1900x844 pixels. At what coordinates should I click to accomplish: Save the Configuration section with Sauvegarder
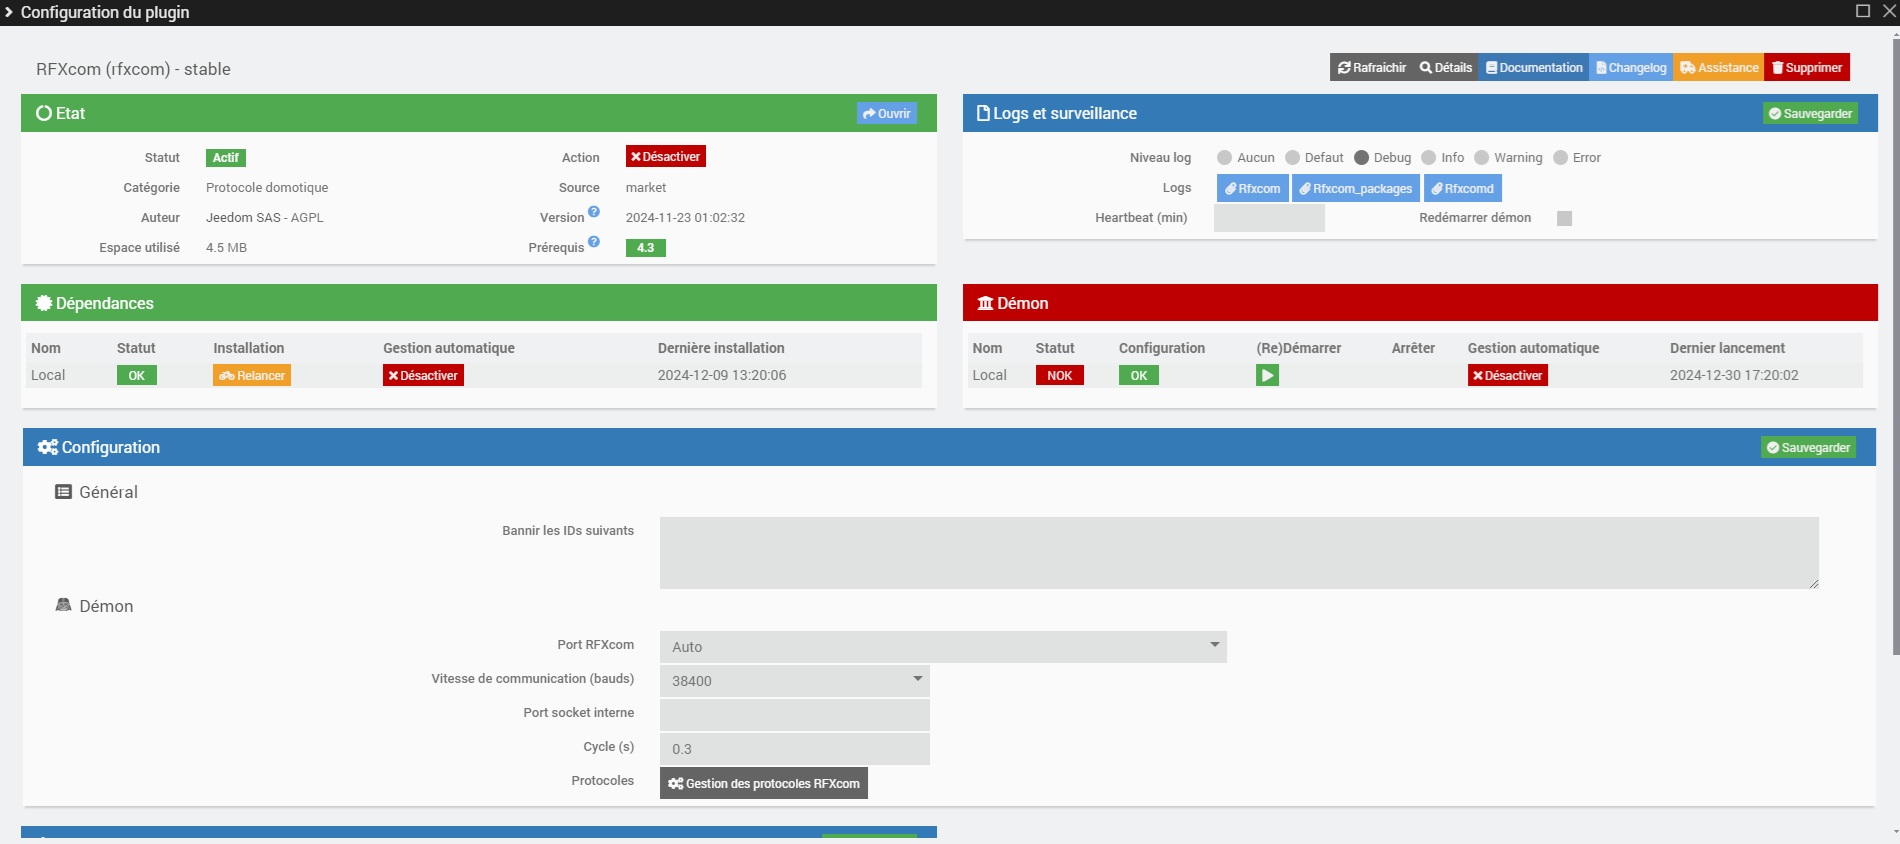[1808, 448]
